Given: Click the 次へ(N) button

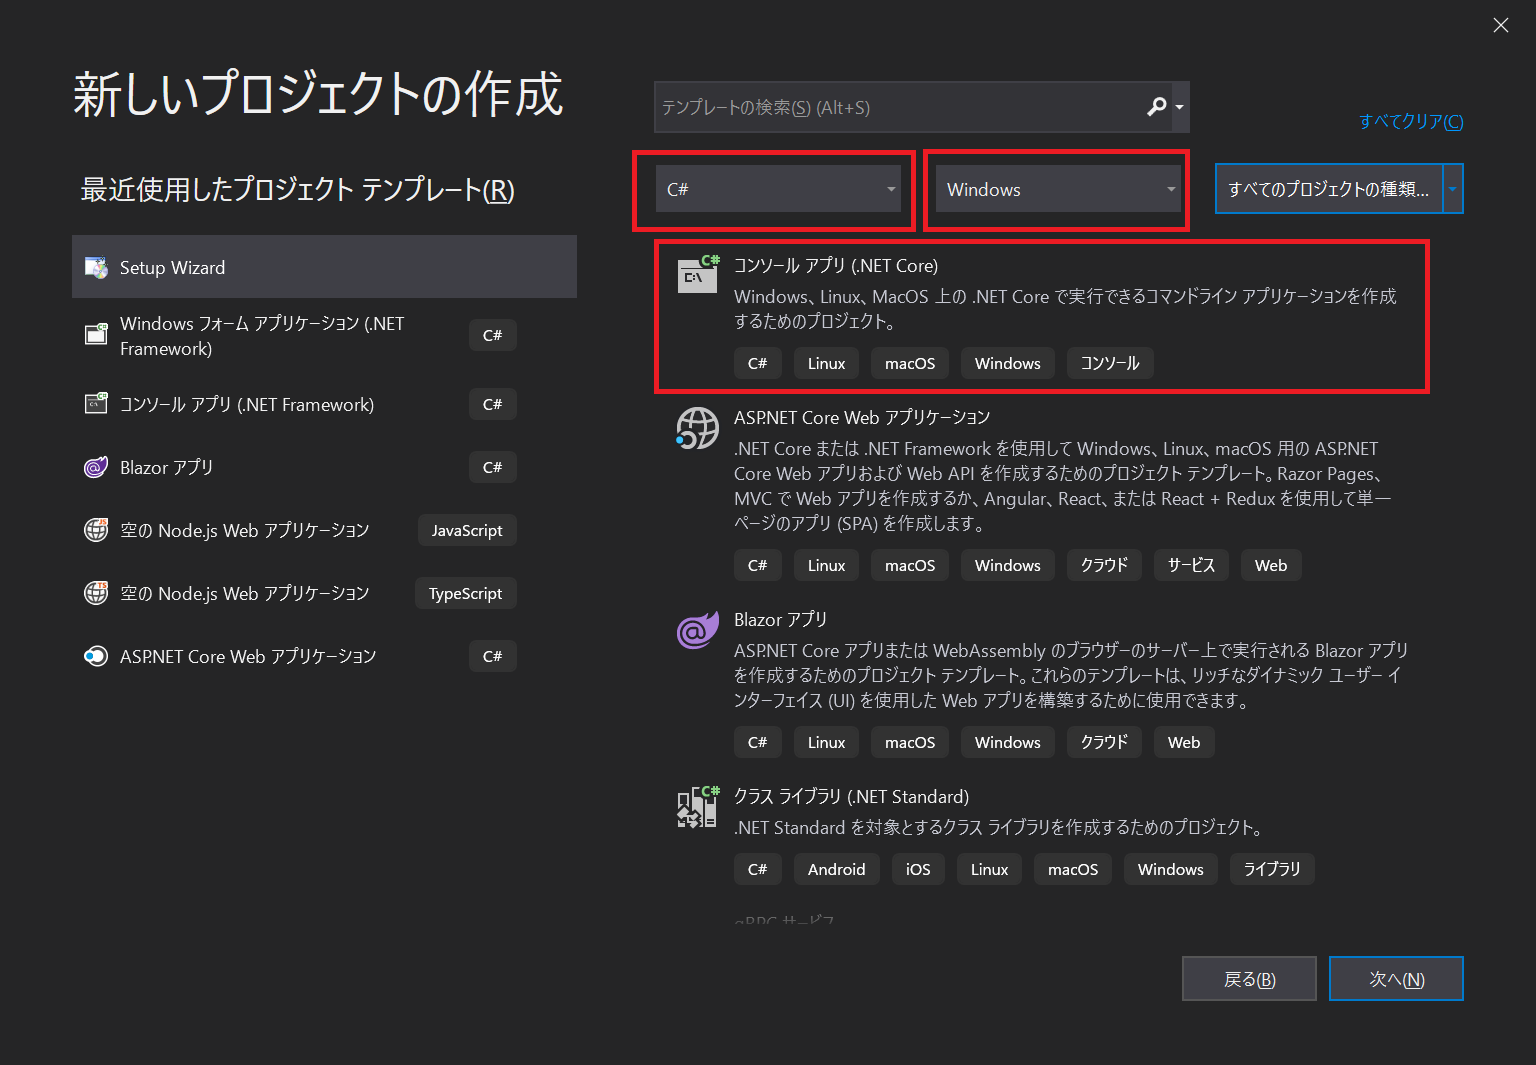Looking at the screenshot, I should coord(1396,979).
